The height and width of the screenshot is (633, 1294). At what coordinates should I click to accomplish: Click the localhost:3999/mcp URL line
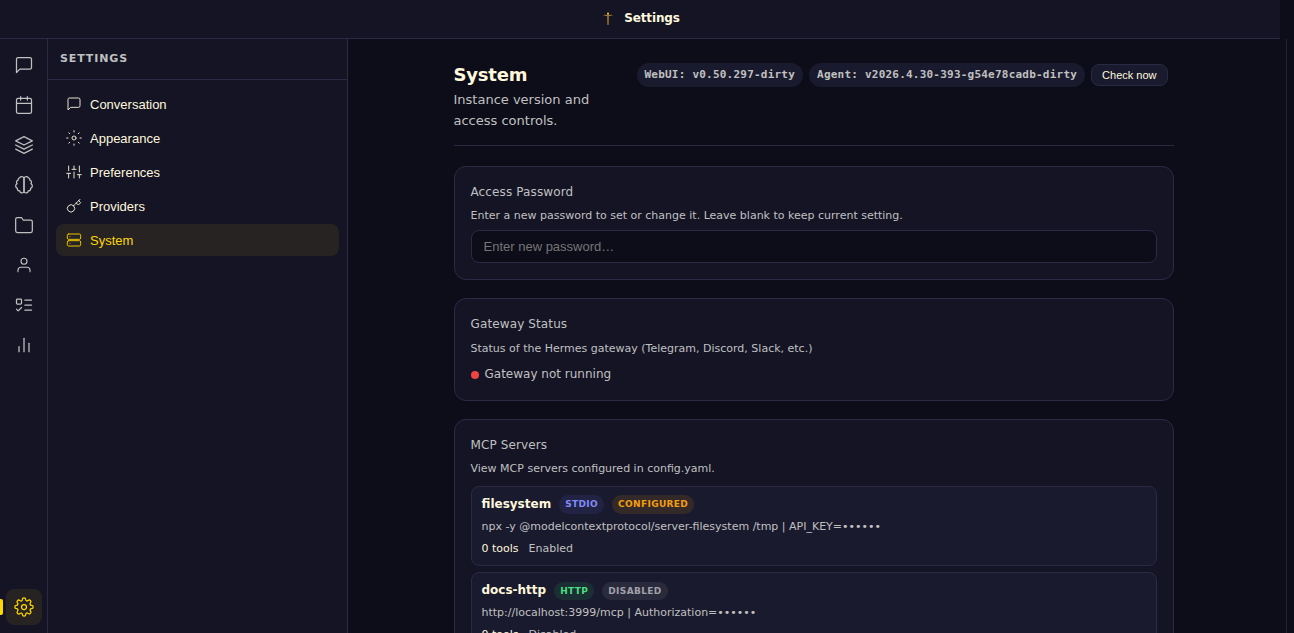coord(619,612)
